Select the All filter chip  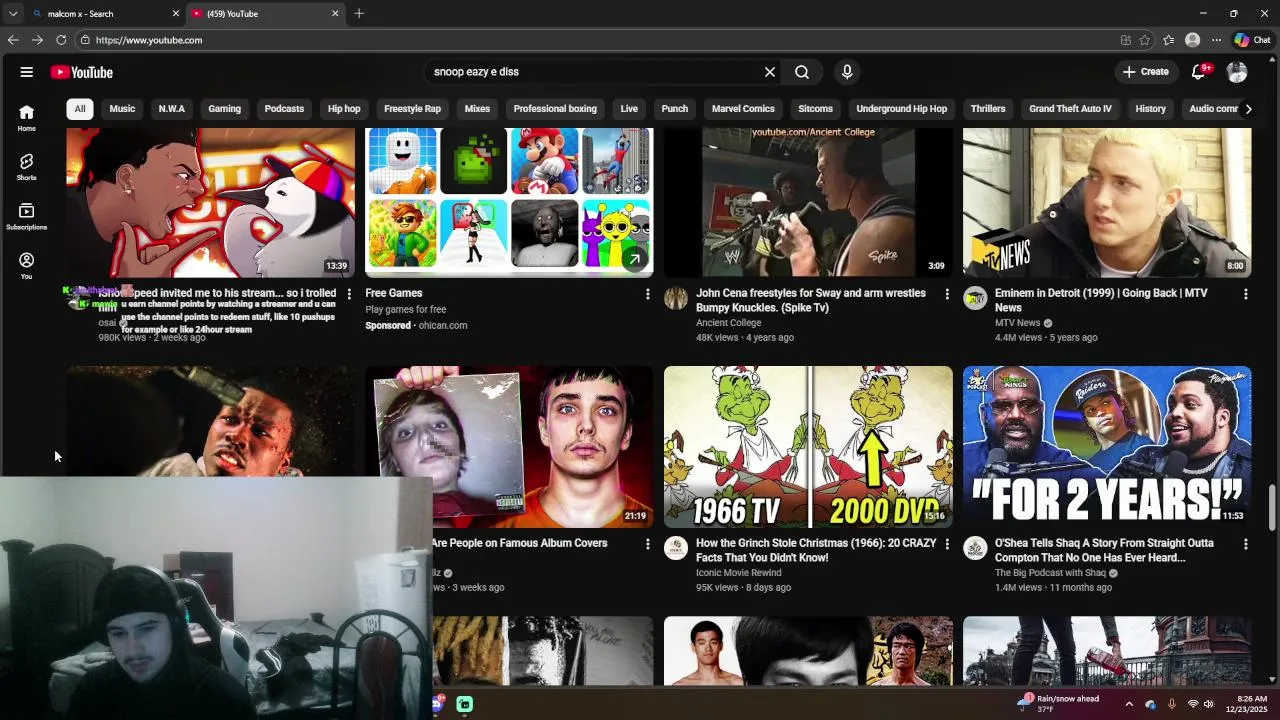80,109
